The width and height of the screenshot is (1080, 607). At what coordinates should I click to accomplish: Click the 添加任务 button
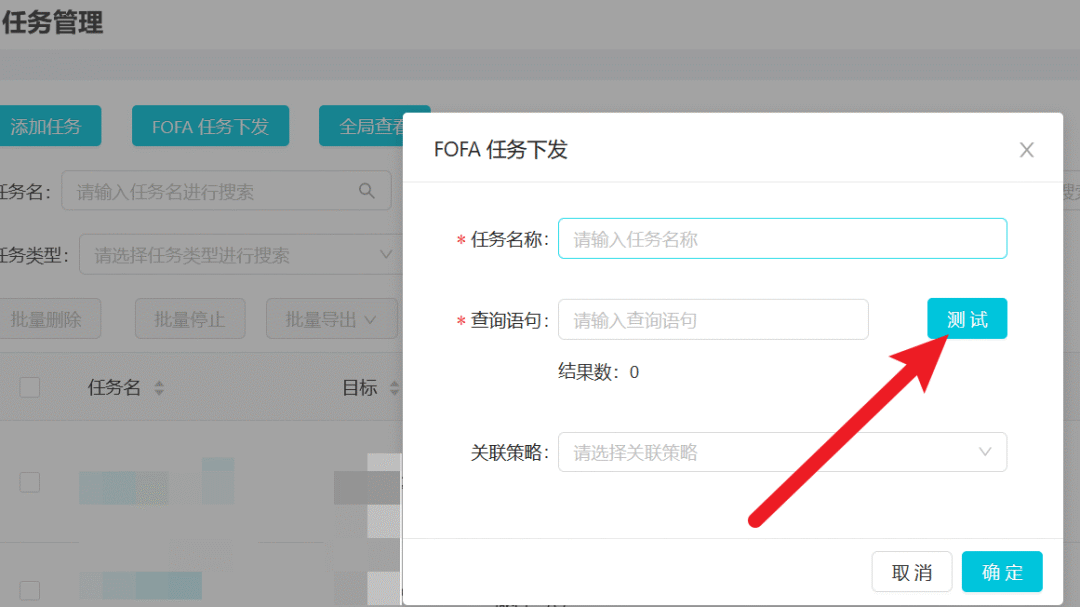(x=48, y=125)
